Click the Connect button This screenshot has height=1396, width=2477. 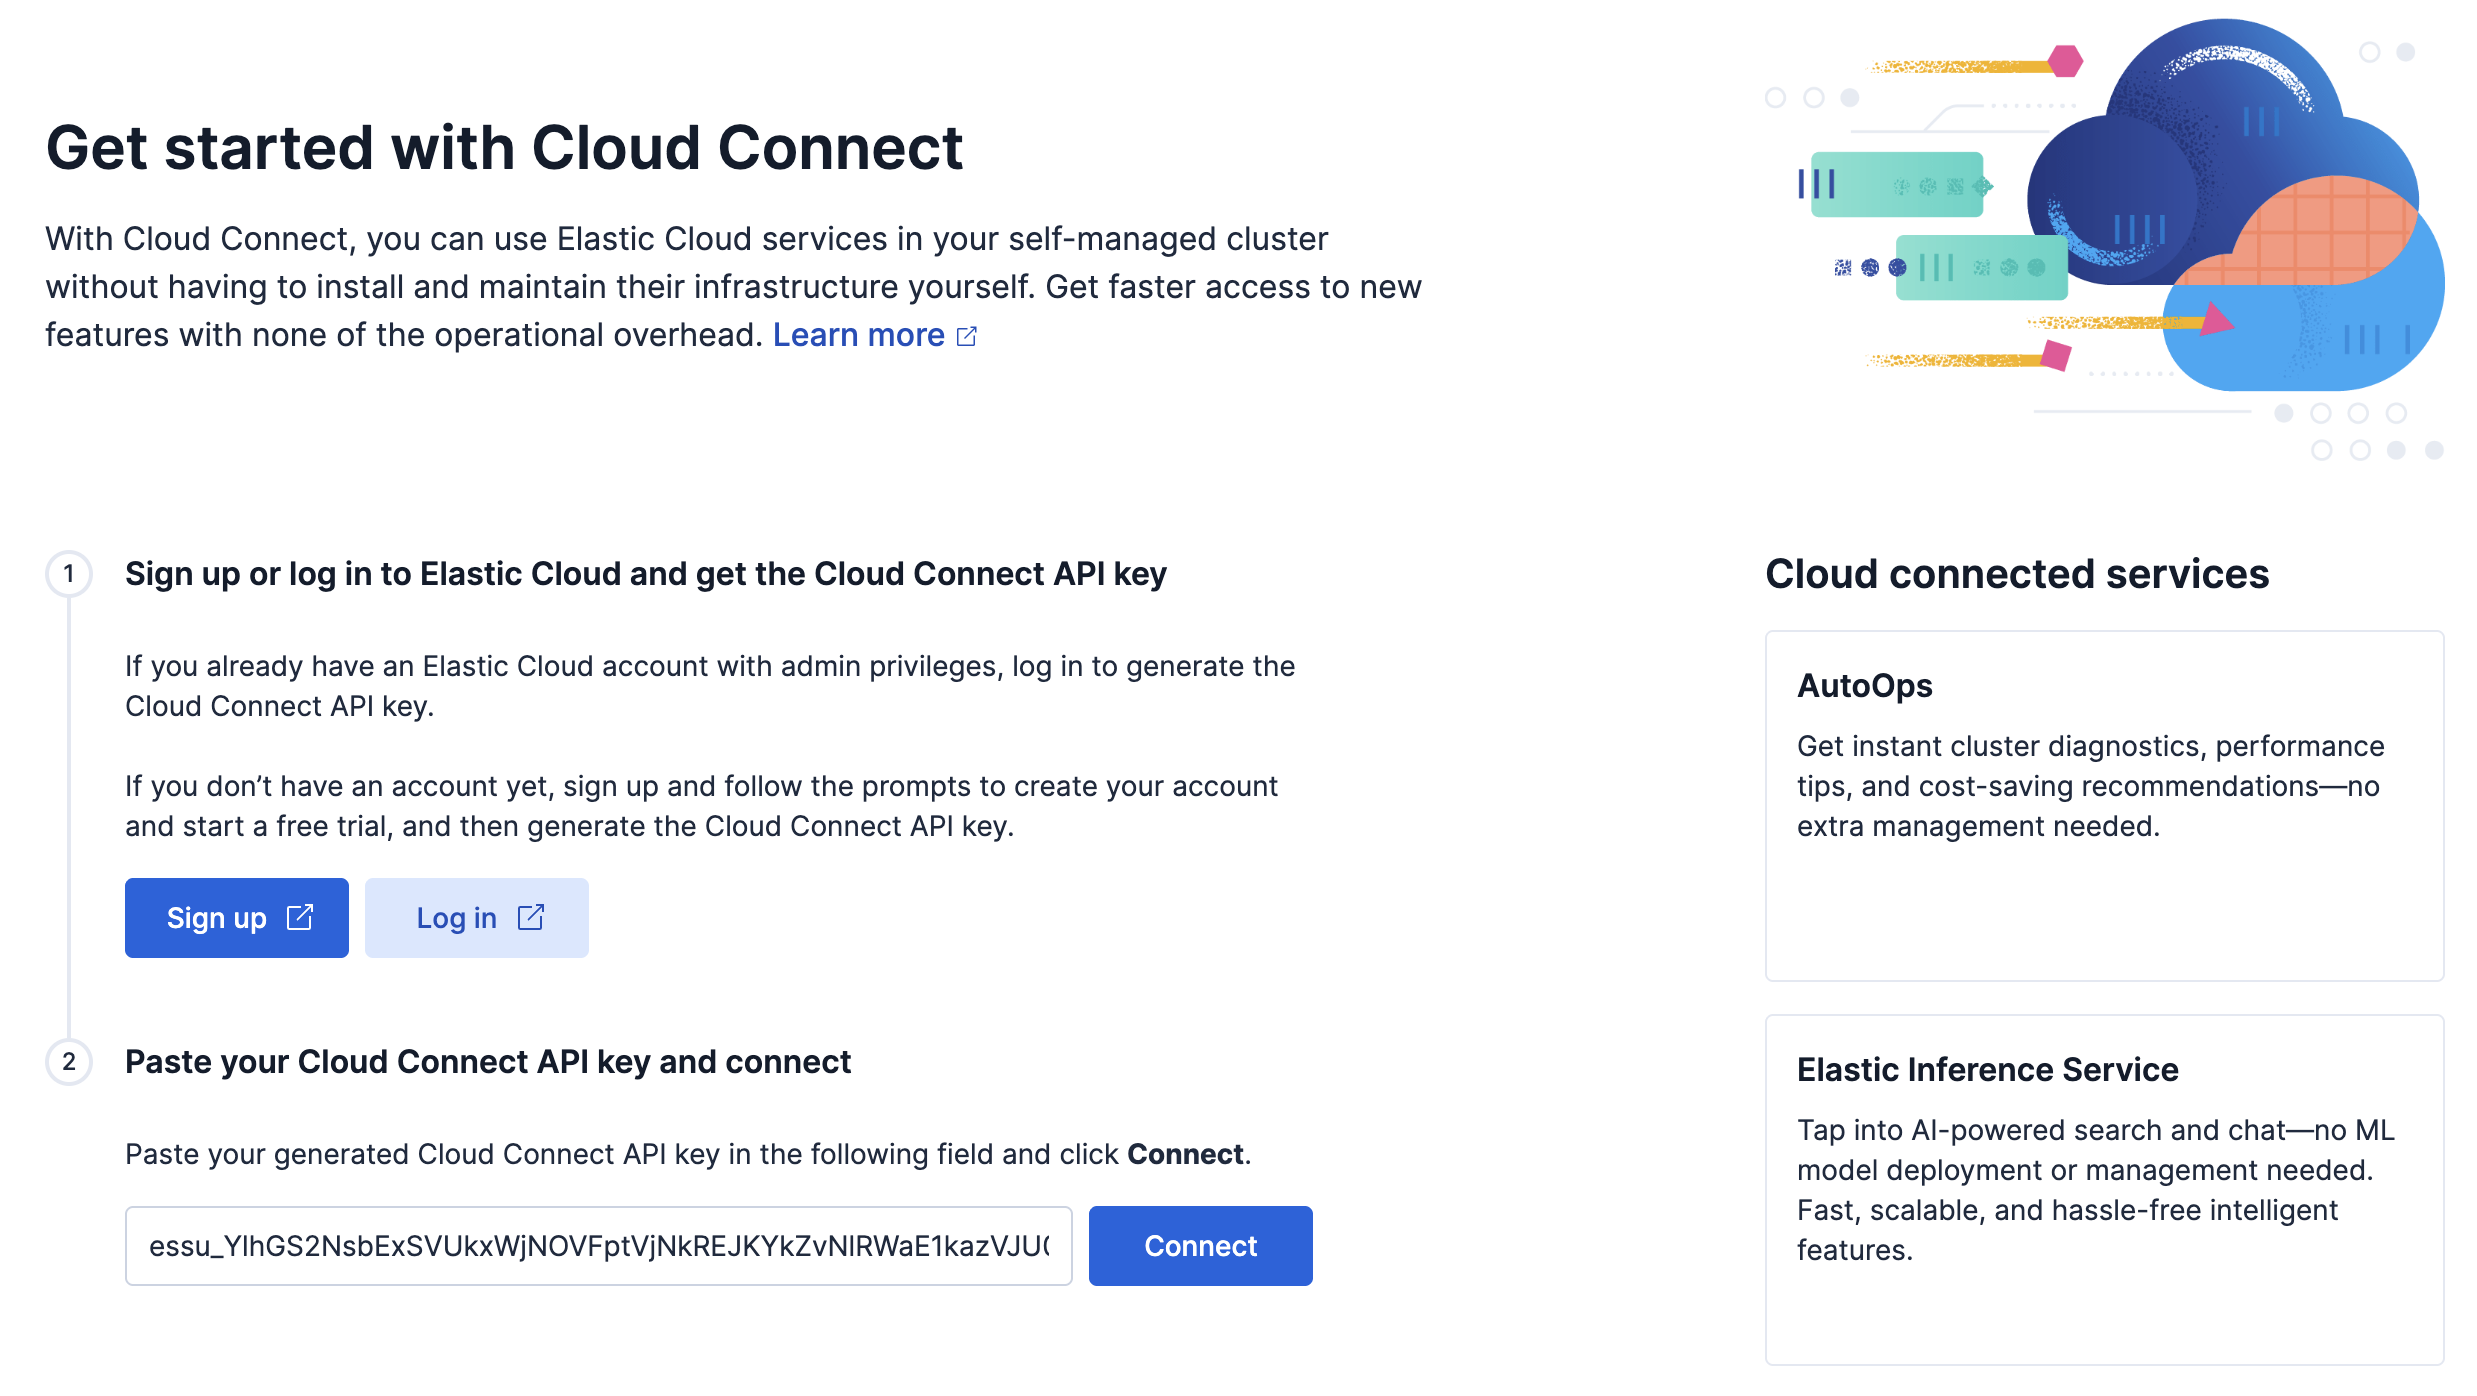(x=1200, y=1246)
